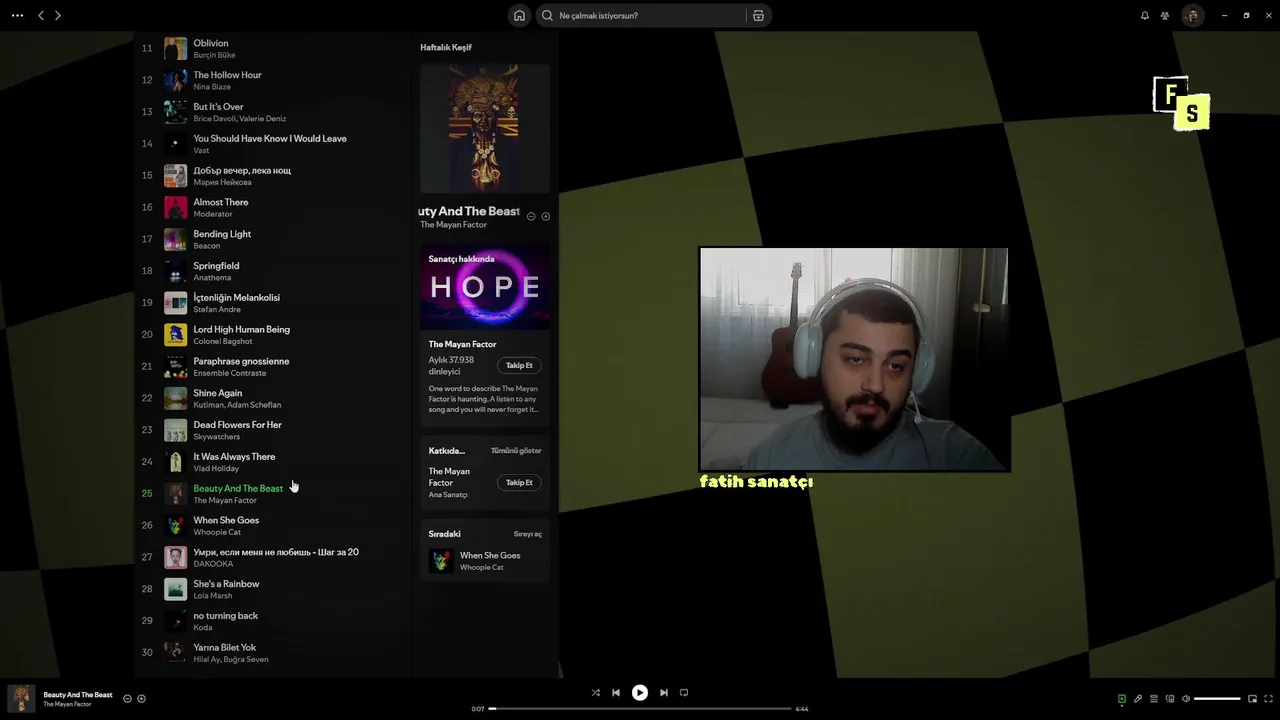Adjust the volume slider

1218,699
